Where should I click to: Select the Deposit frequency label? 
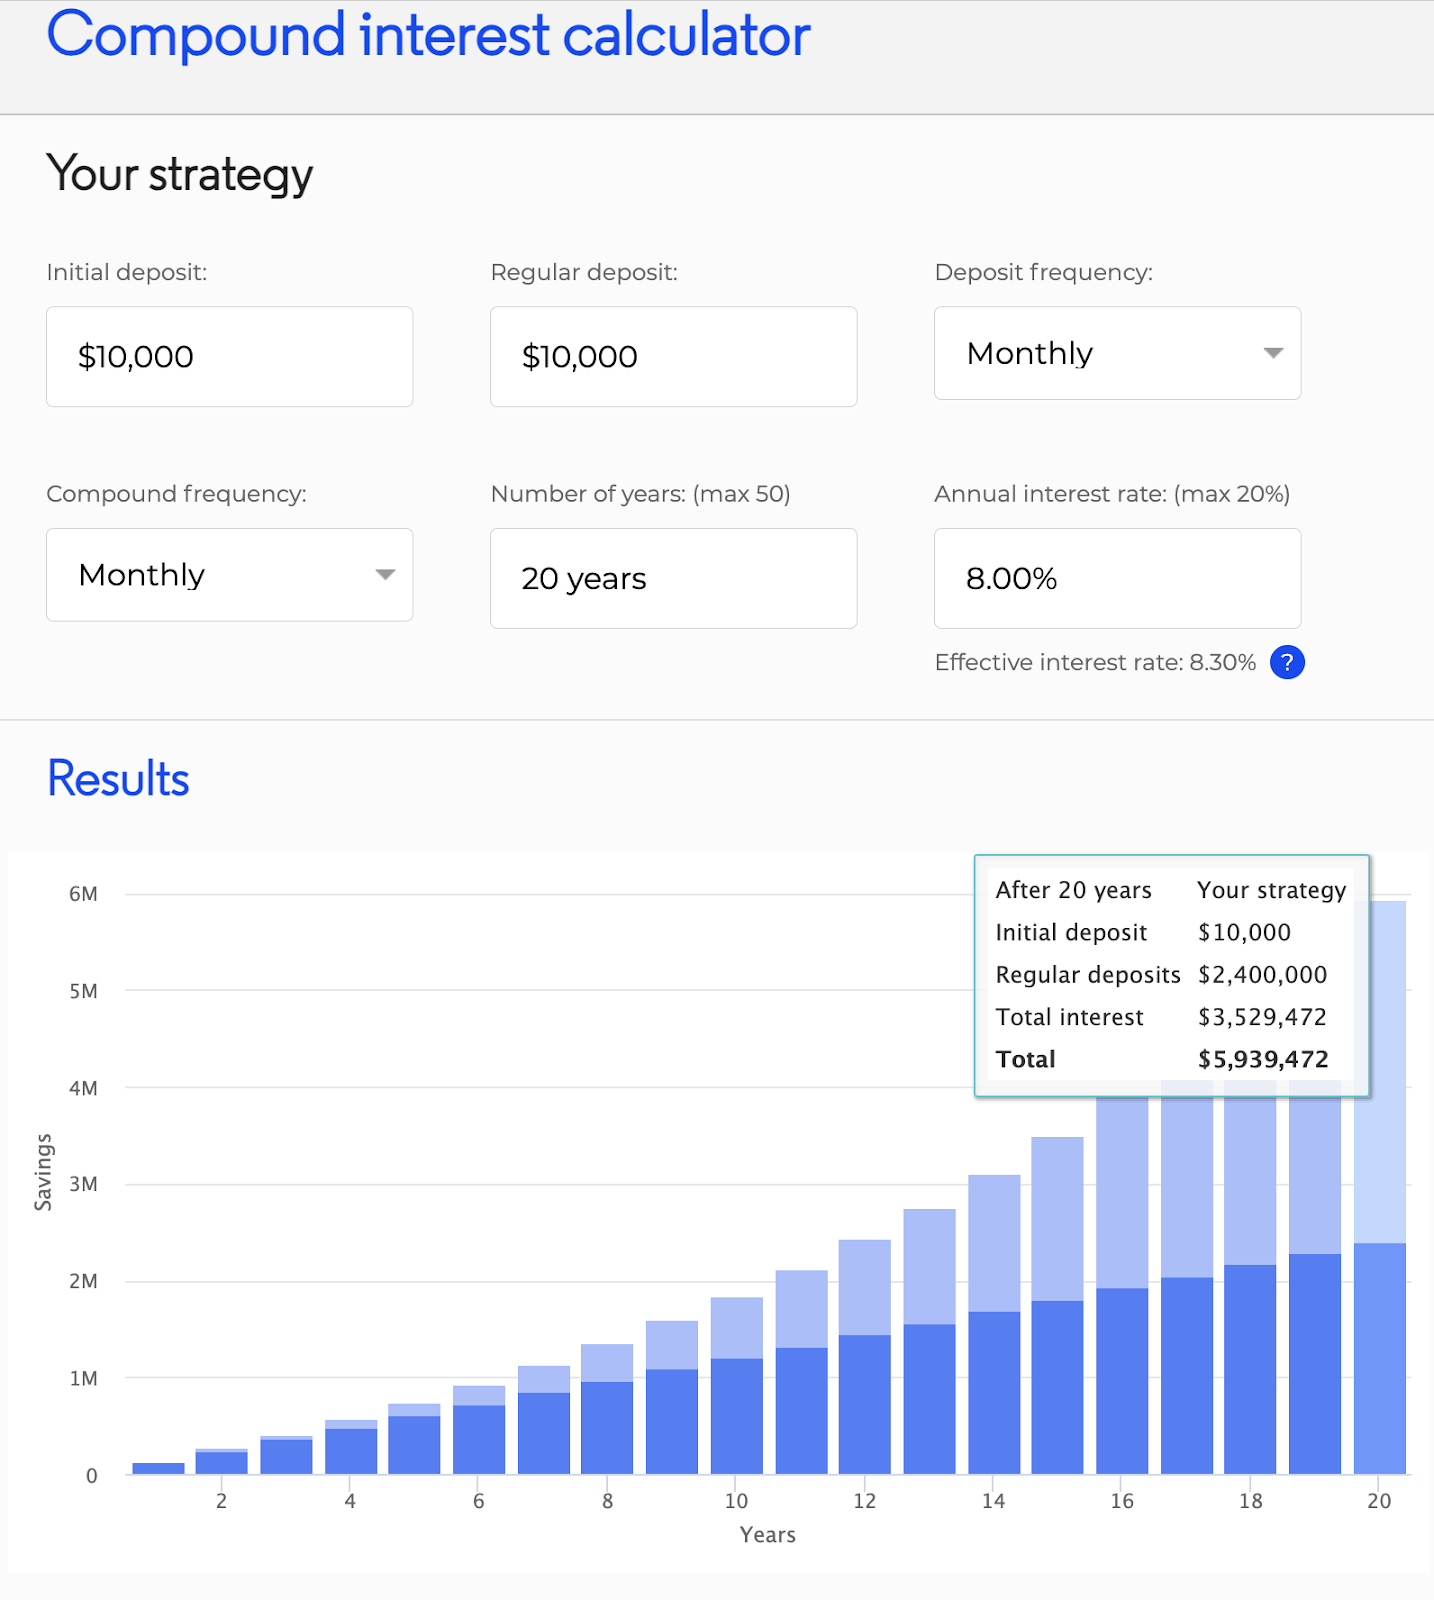(x=1043, y=272)
